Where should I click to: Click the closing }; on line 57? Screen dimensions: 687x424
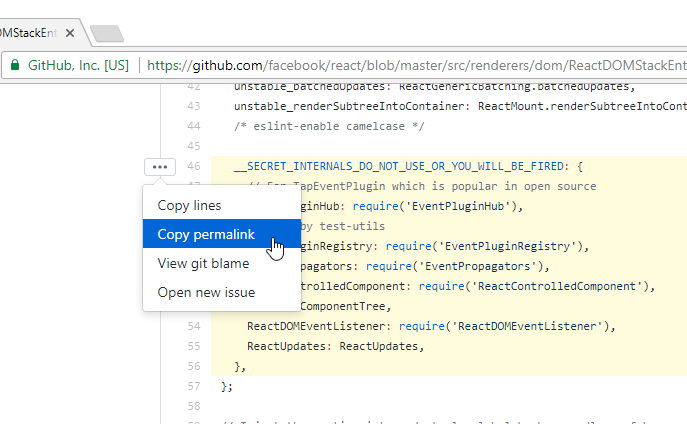pos(227,386)
